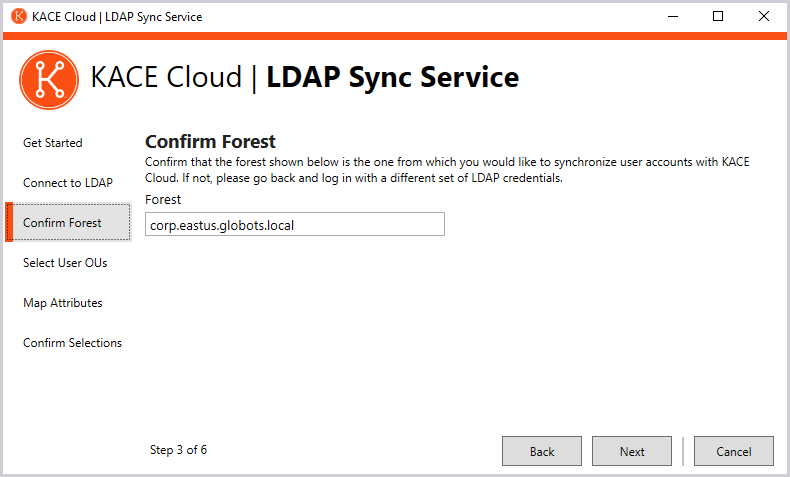Click the Confirm Forest page heading
This screenshot has height=477, width=790.
coord(210,142)
